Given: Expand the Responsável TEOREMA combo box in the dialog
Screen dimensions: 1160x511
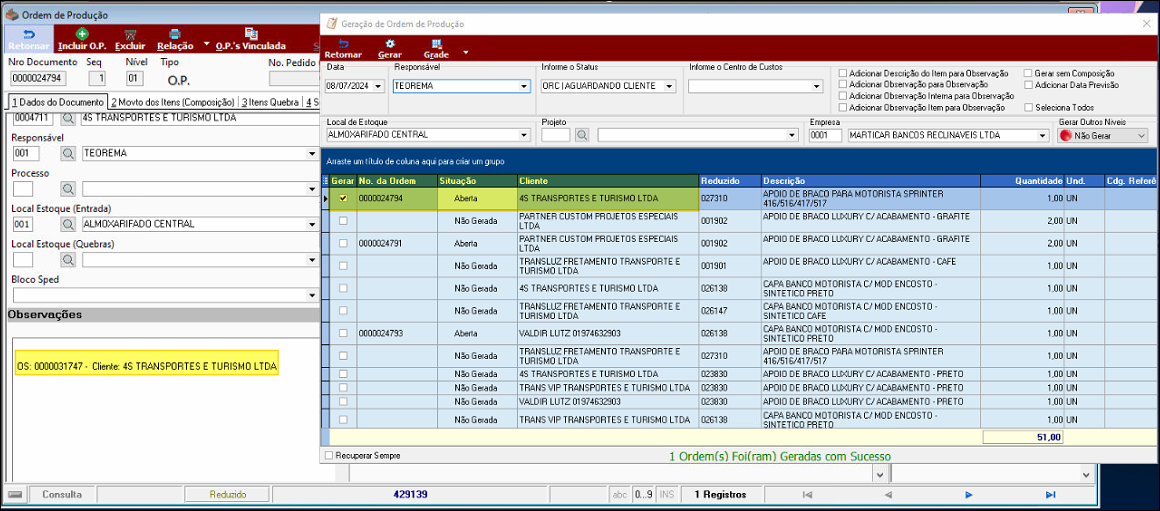Looking at the screenshot, I should click(525, 87).
